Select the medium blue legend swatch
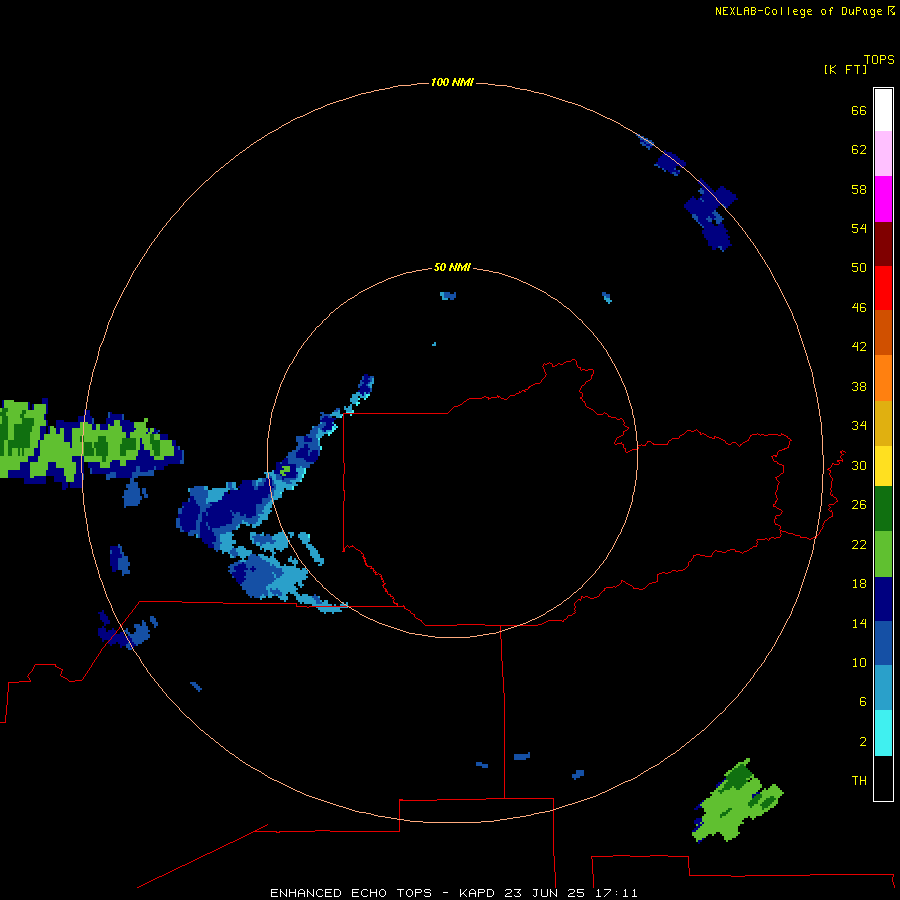 point(883,643)
